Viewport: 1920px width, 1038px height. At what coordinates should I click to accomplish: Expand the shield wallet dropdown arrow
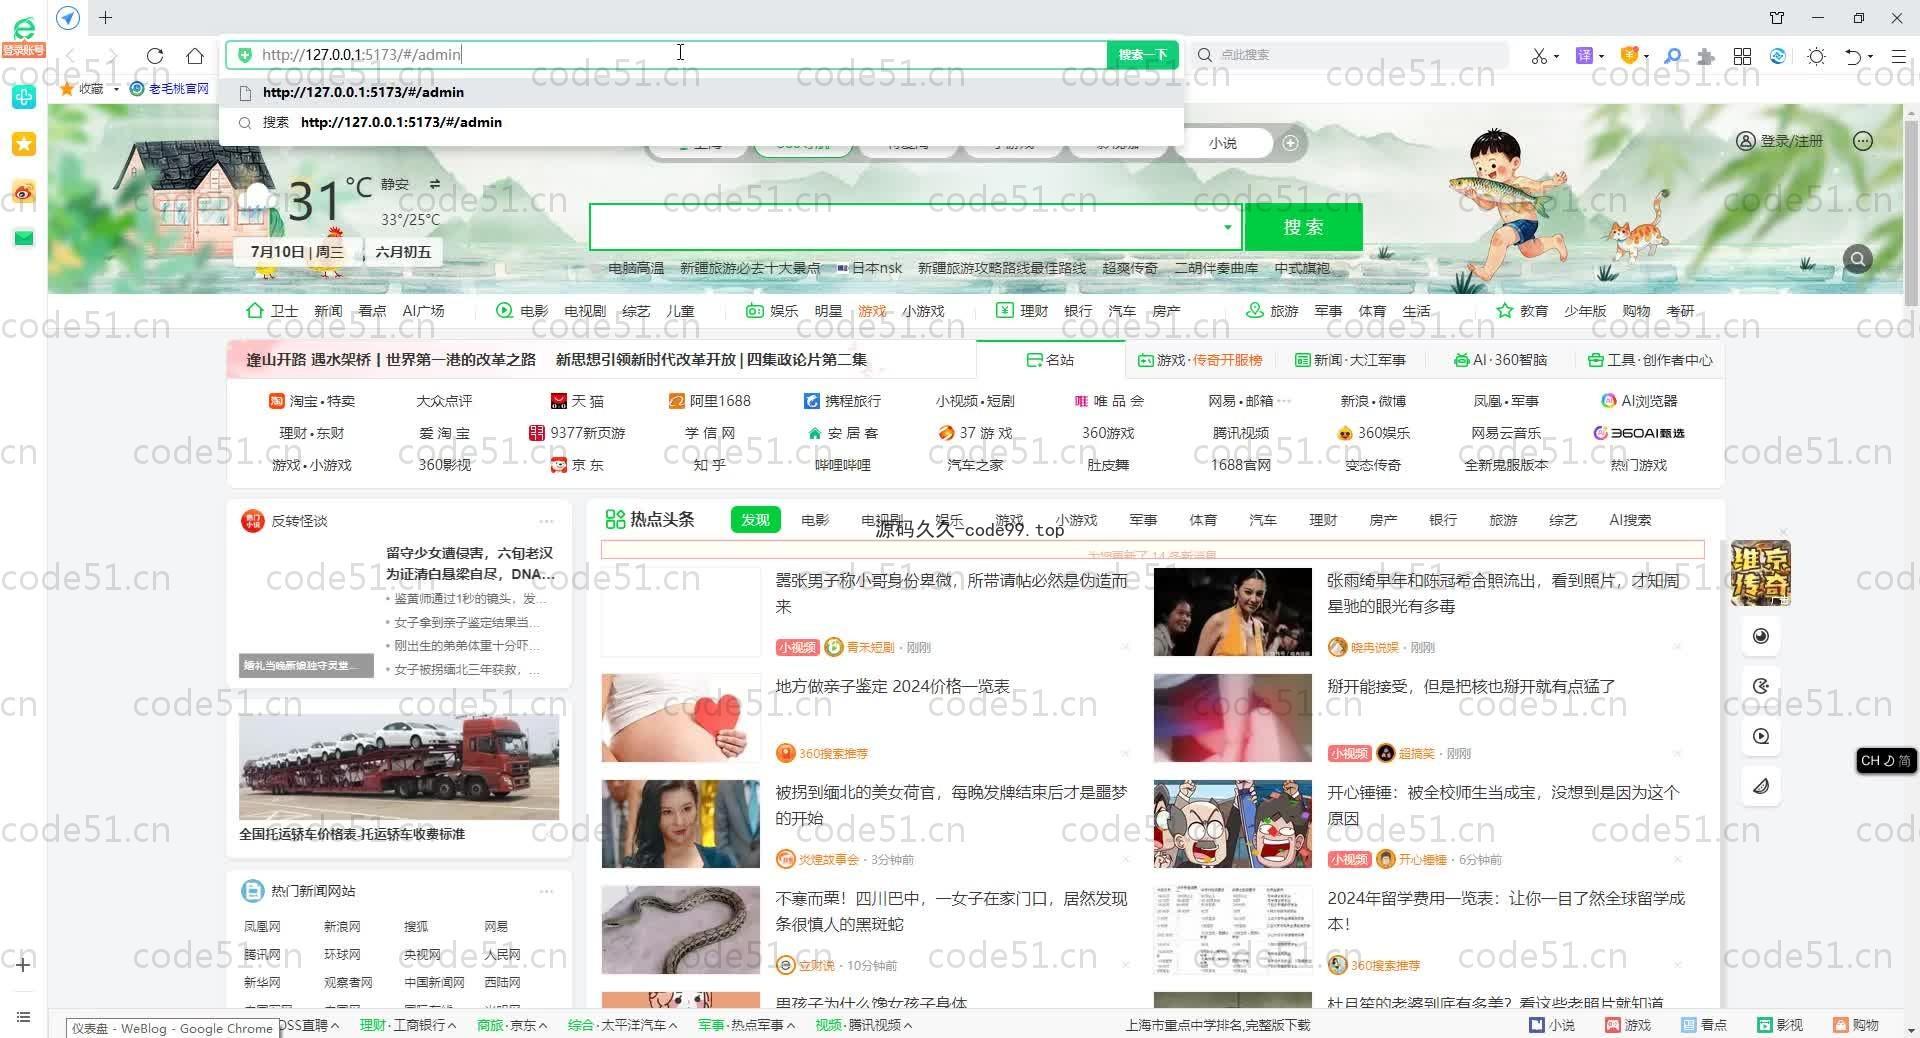(1646, 56)
